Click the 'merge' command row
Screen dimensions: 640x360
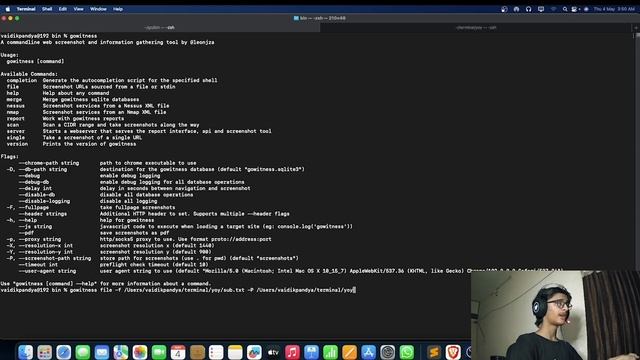(73, 100)
